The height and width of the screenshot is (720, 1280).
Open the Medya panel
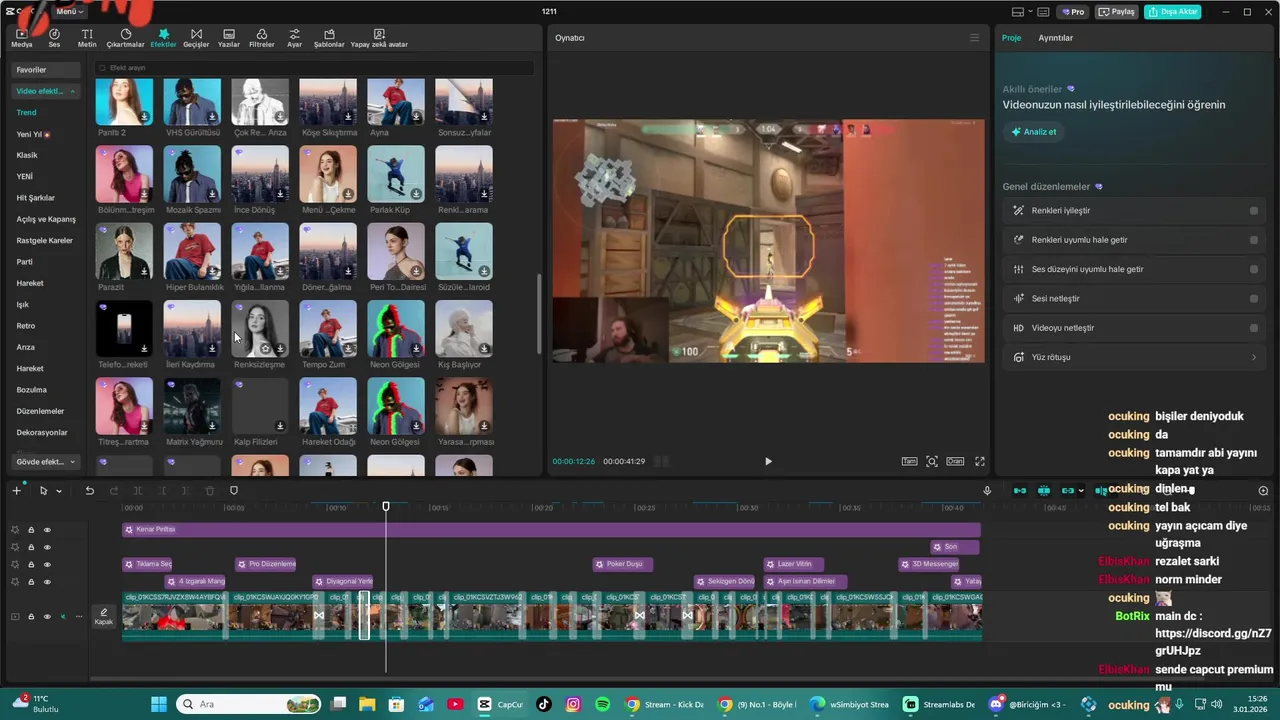pyautogui.click(x=21, y=38)
